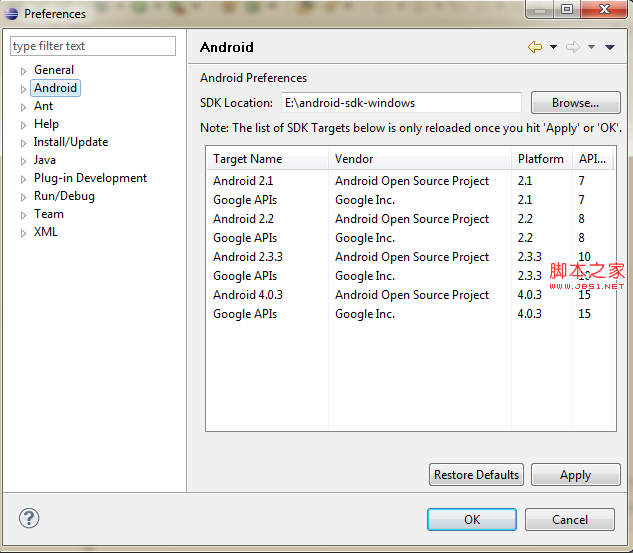633x553 pixels.
Task: Select the Android 2.2 target row
Action: coord(411,218)
